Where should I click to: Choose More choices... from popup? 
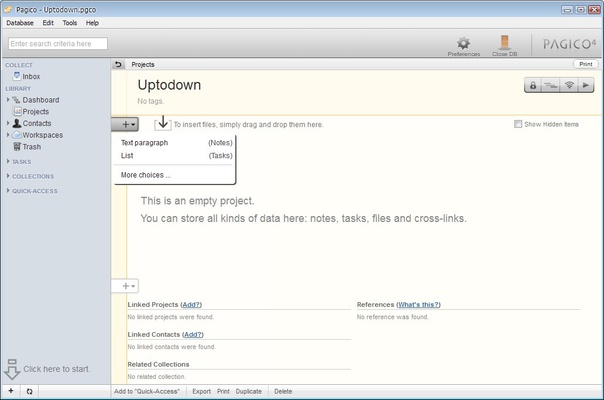[176, 175]
